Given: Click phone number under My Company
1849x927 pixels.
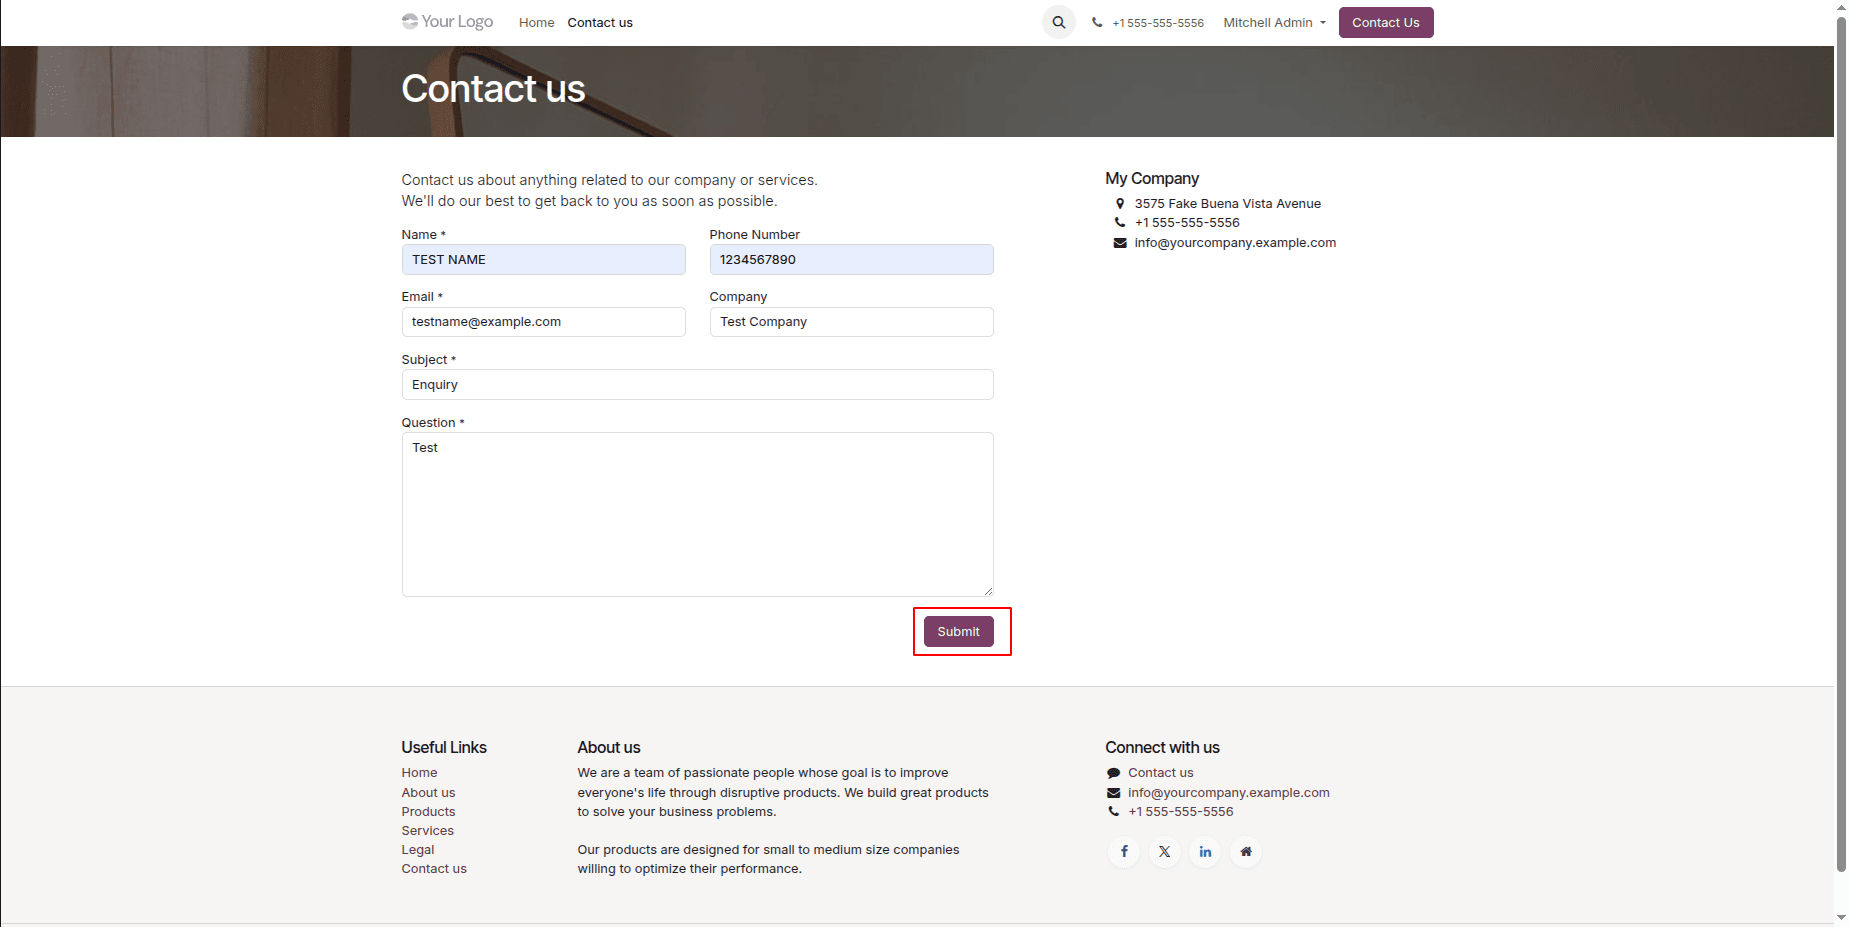Looking at the screenshot, I should [1187, 223].
